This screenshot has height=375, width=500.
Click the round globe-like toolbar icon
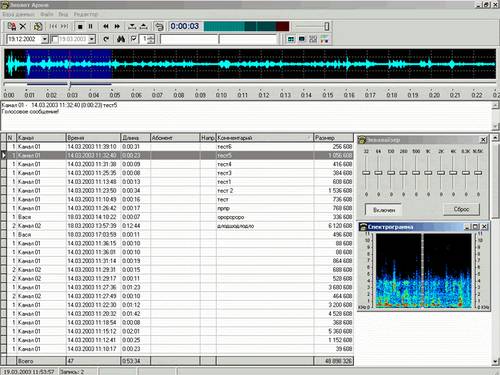pos(38,26)
